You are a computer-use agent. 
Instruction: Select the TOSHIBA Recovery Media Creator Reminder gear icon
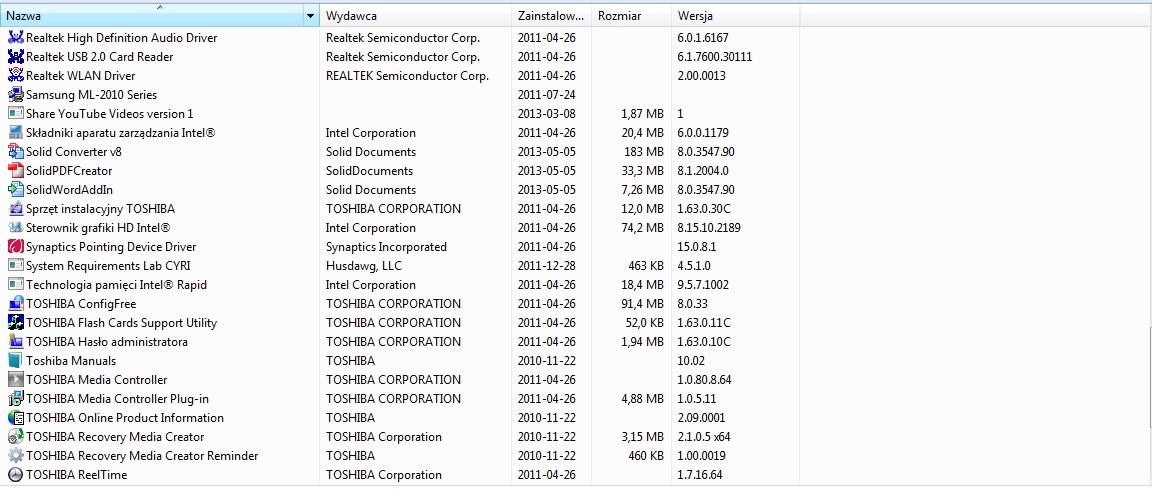[15, 456]
